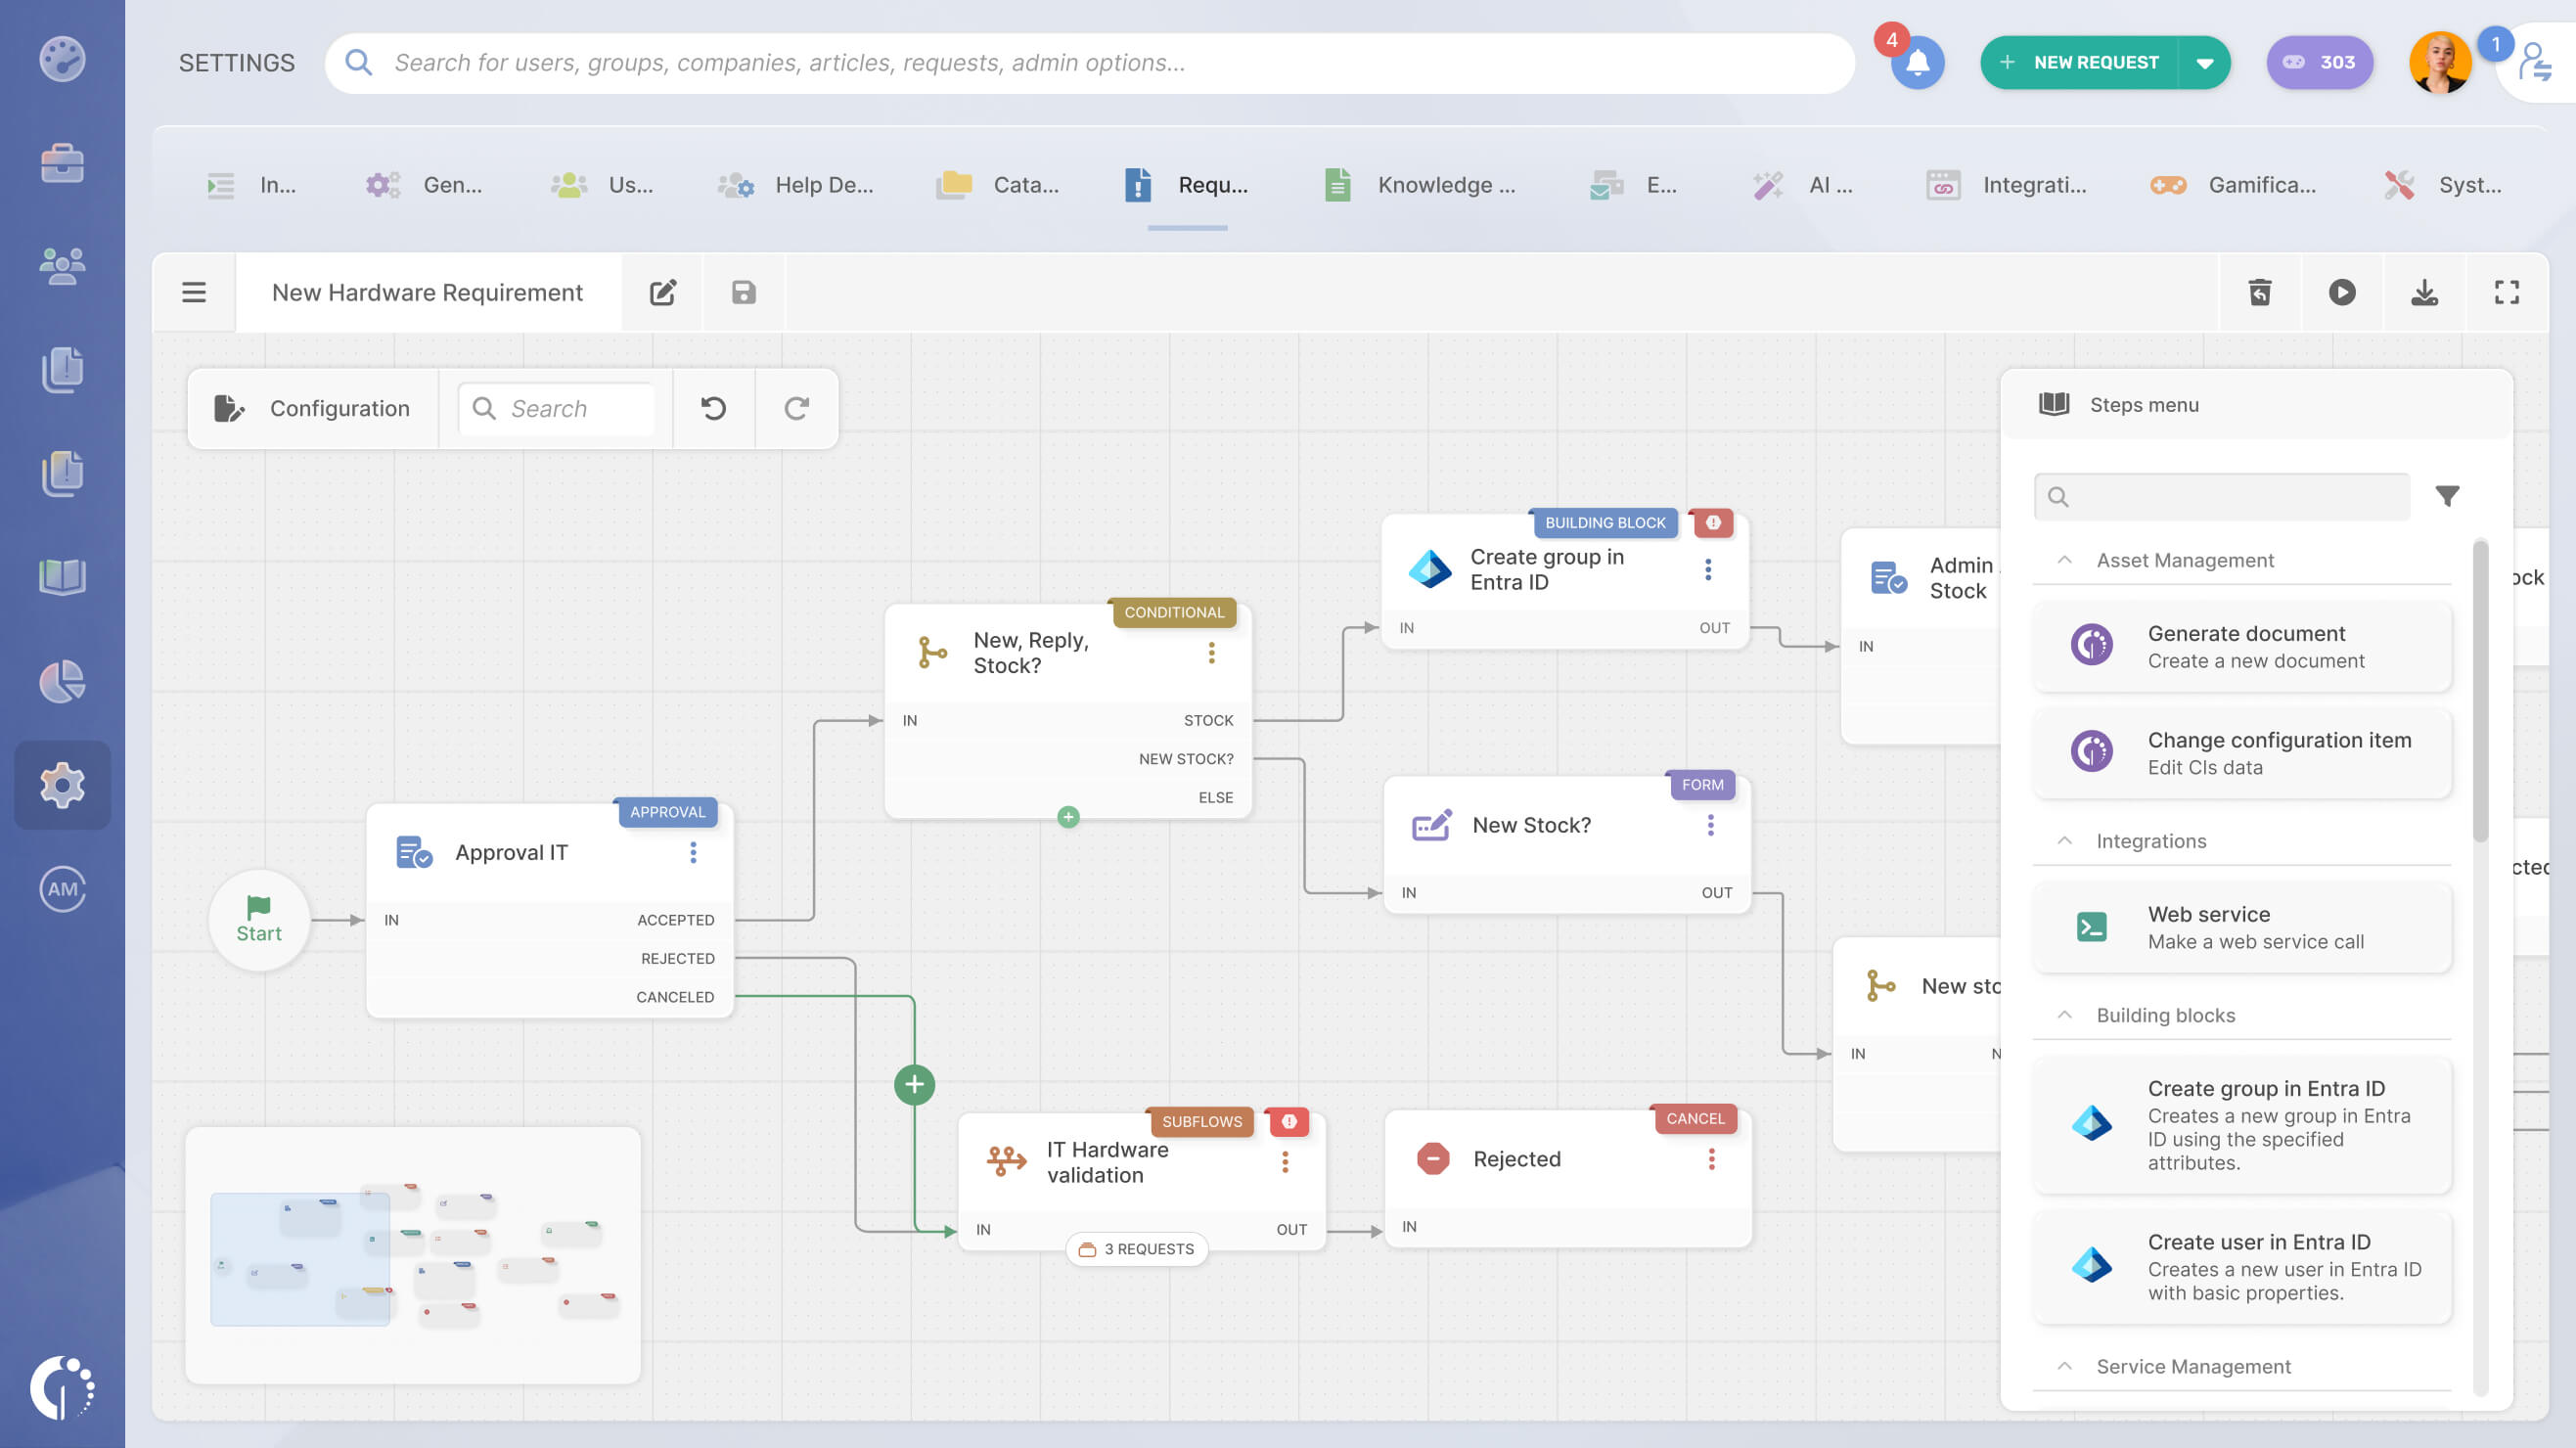Delete the current workflow using the trash icon
The height and width of the screenshot is (1448, 2576).
pyautogui.click(x=2260, y=292)
